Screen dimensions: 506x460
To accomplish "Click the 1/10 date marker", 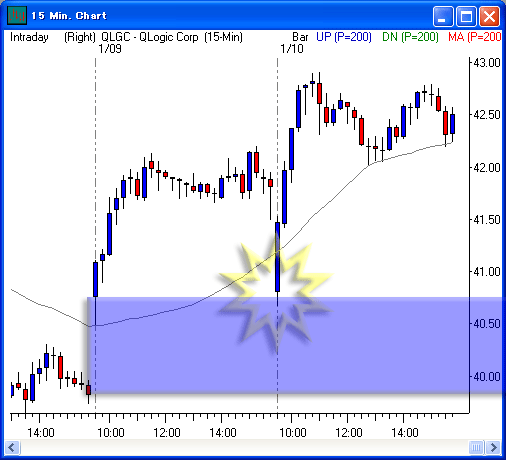I will click(x=292, y=49).
